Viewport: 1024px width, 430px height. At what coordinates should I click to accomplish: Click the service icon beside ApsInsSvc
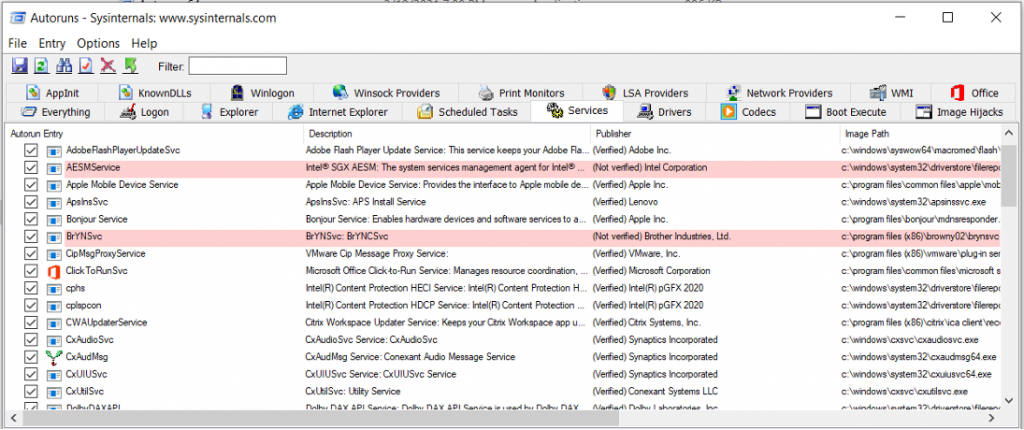54,203
